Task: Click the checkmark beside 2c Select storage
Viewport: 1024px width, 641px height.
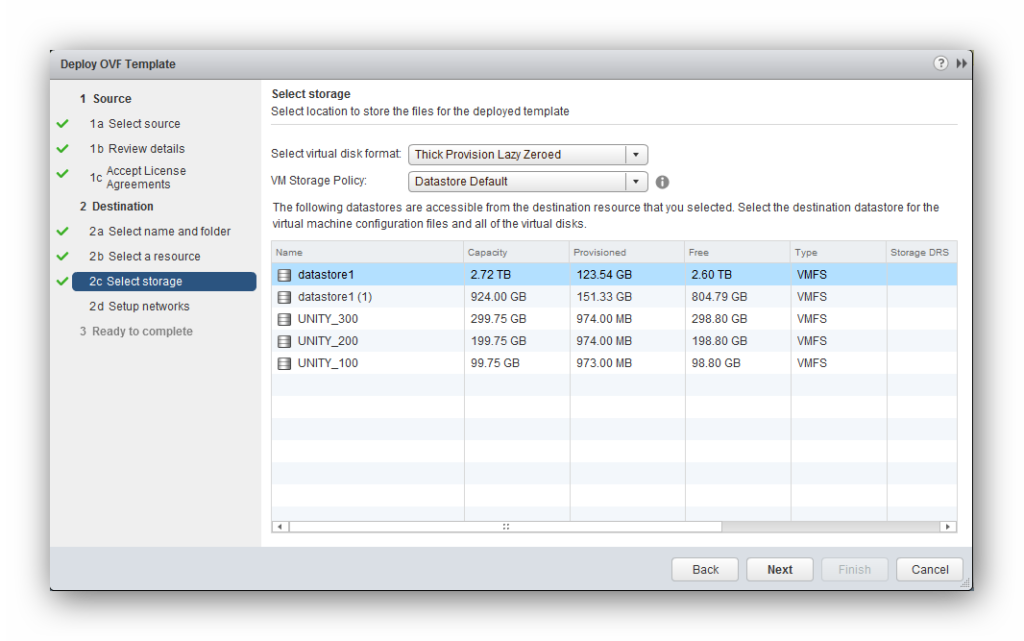Action: [x=61, y=281]
